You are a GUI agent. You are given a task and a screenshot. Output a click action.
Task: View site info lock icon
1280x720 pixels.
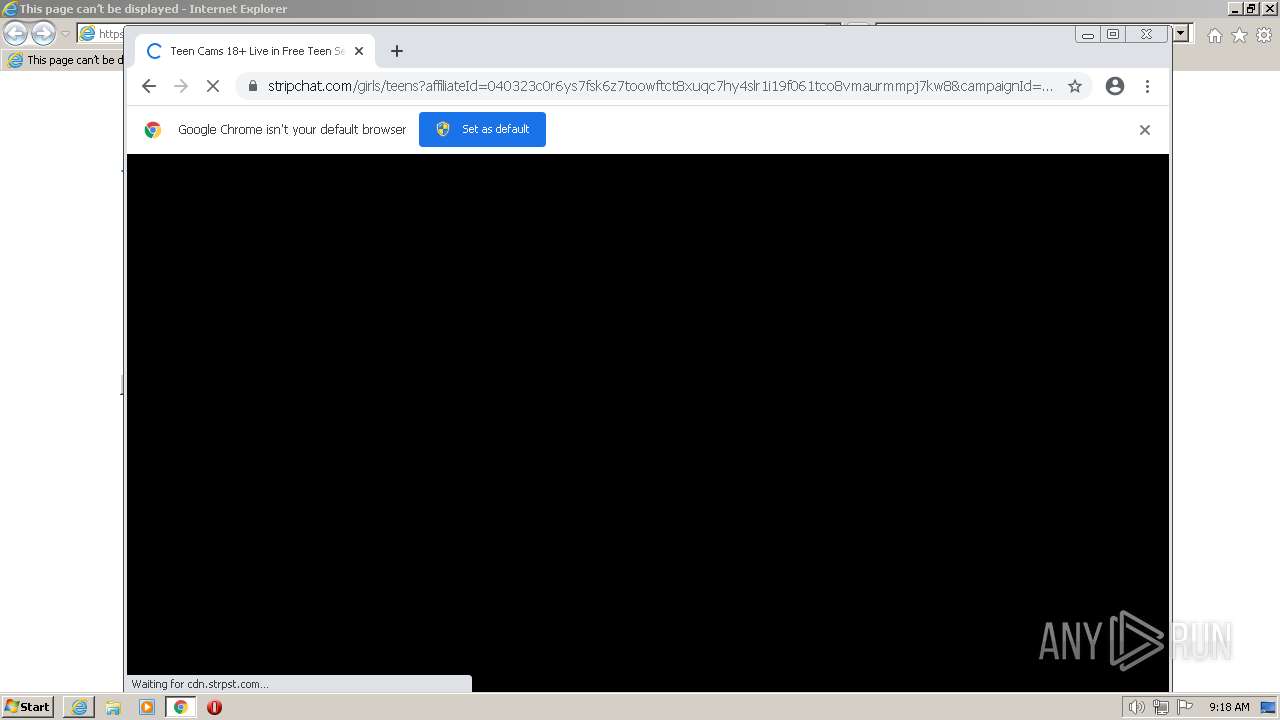[252, 86]
